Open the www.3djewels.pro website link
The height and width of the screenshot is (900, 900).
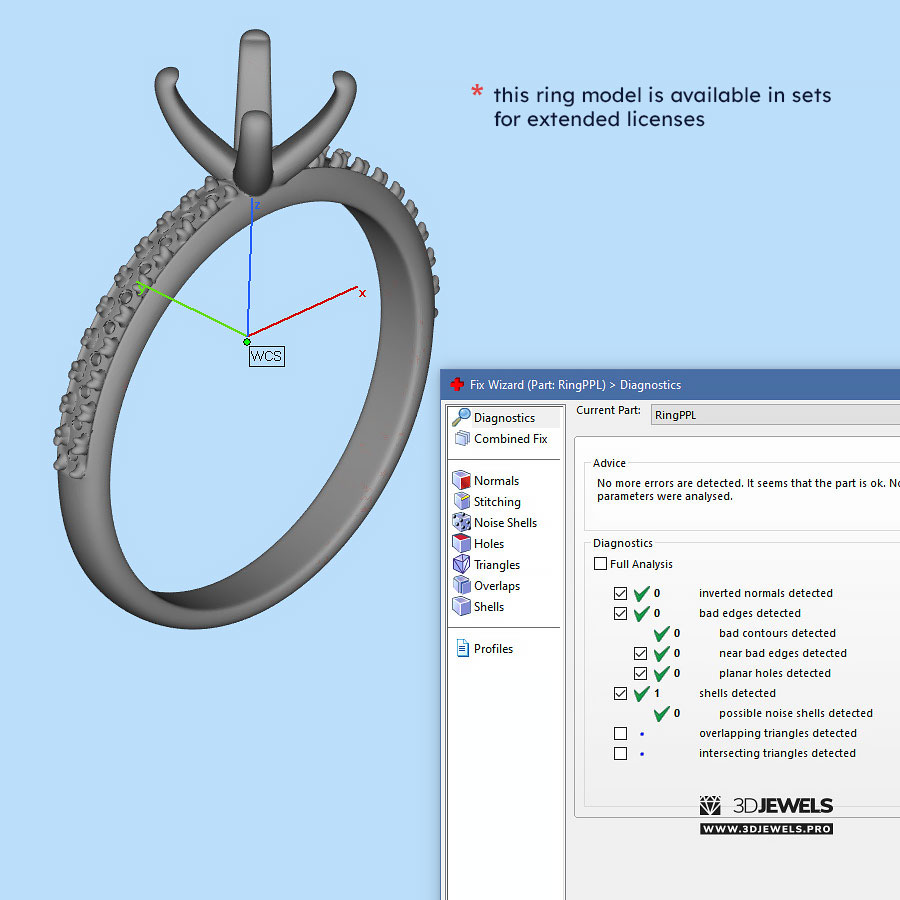[x=766, y=829]
